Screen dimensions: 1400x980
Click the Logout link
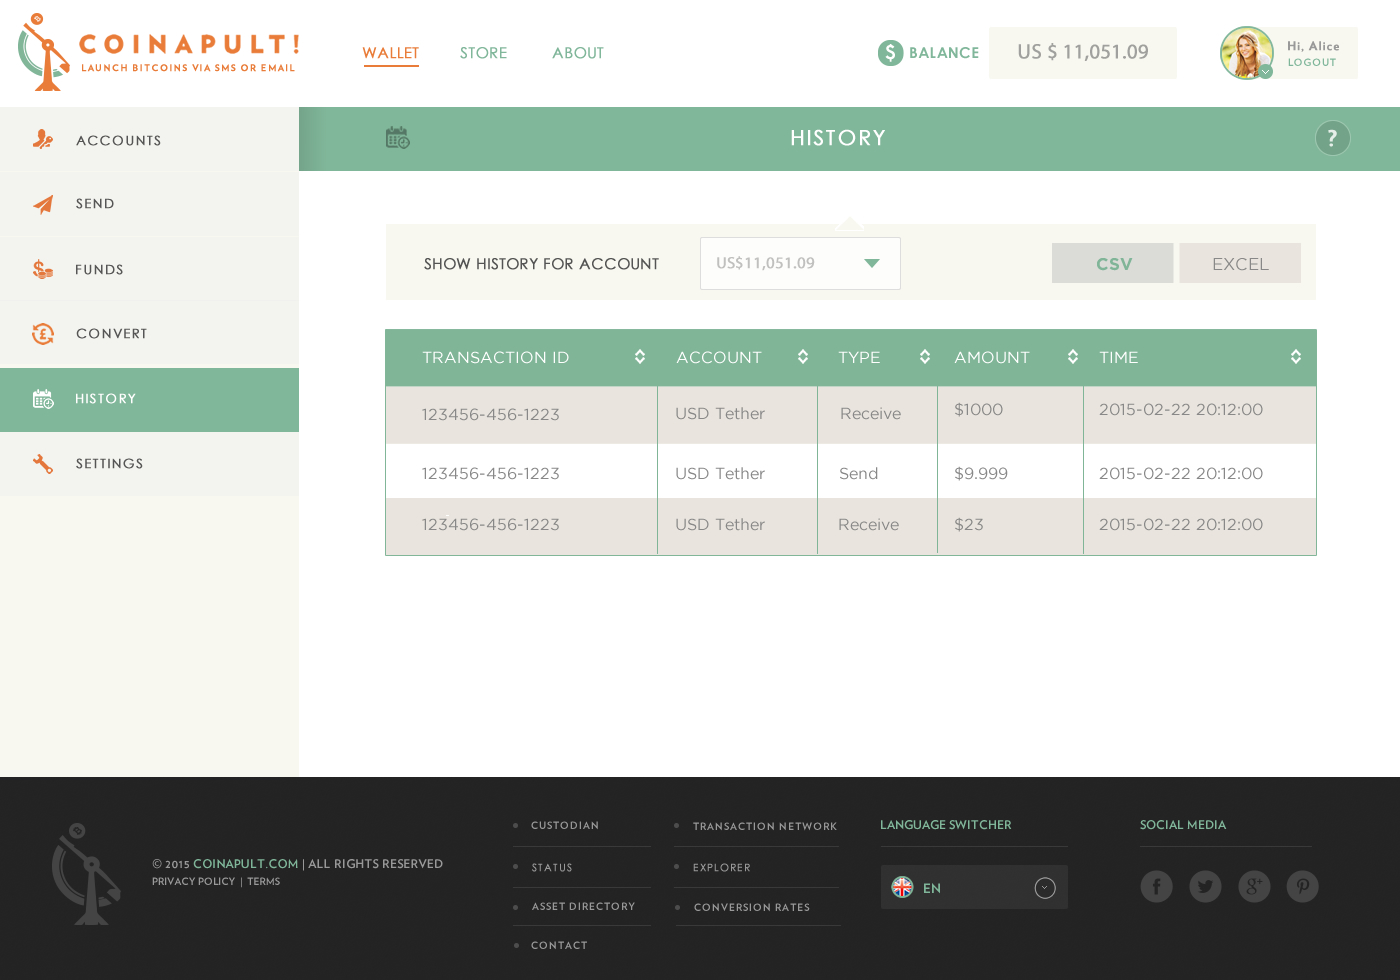click(x=1312, y=62)
